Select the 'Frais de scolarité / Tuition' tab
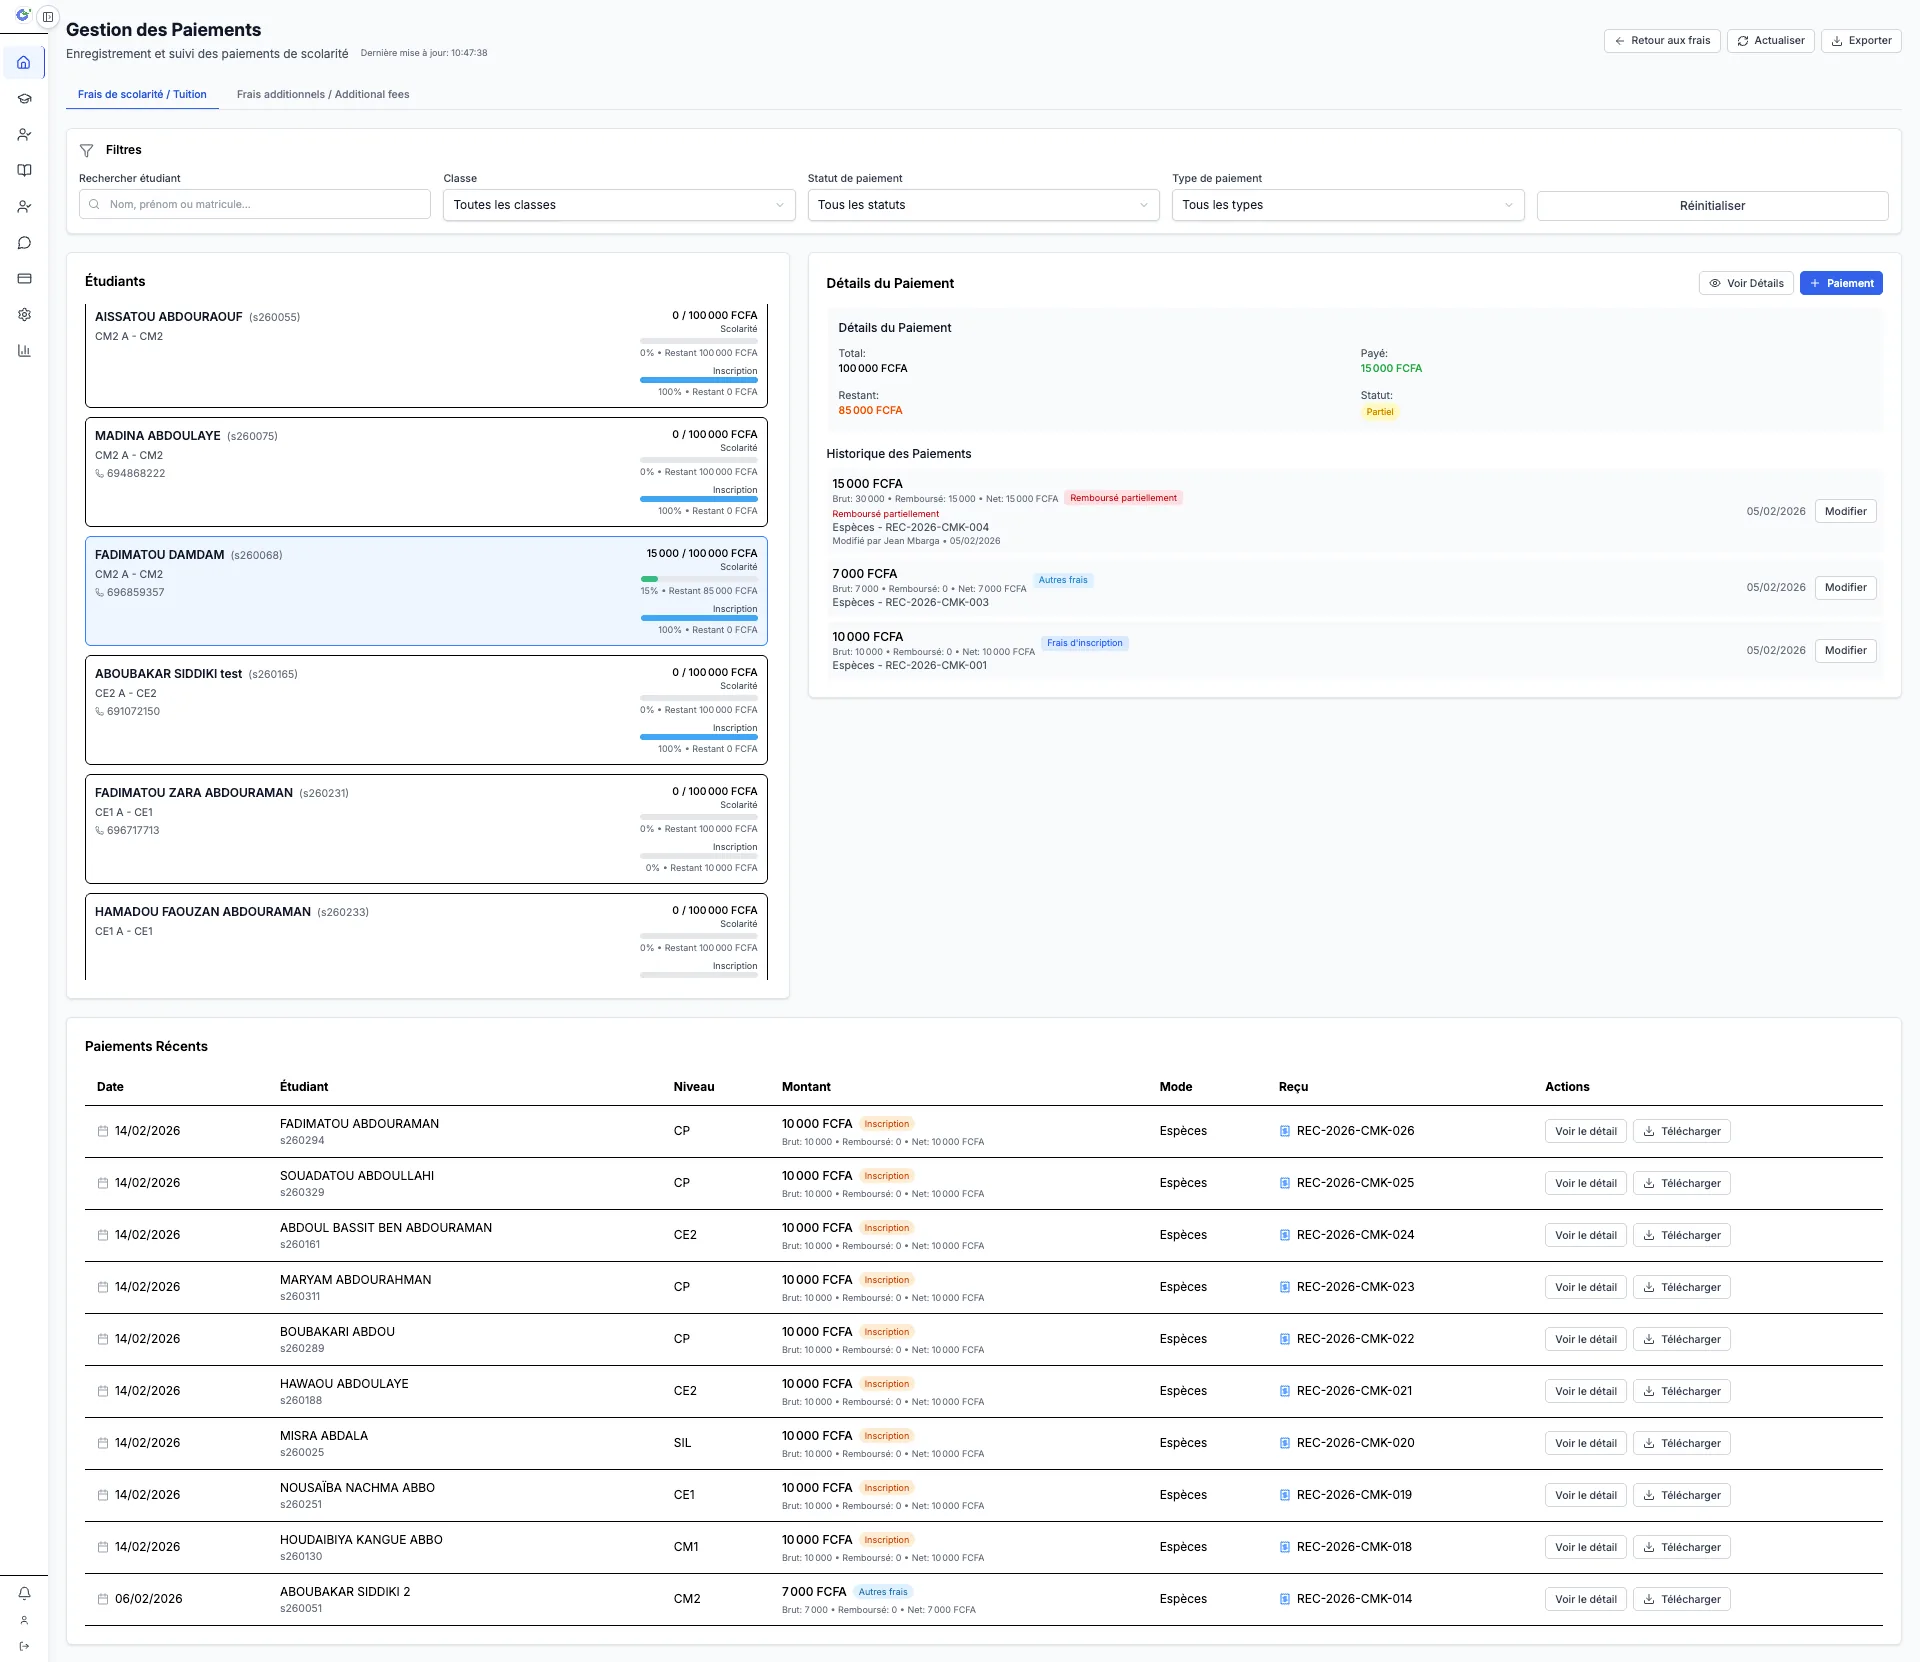 142,94
